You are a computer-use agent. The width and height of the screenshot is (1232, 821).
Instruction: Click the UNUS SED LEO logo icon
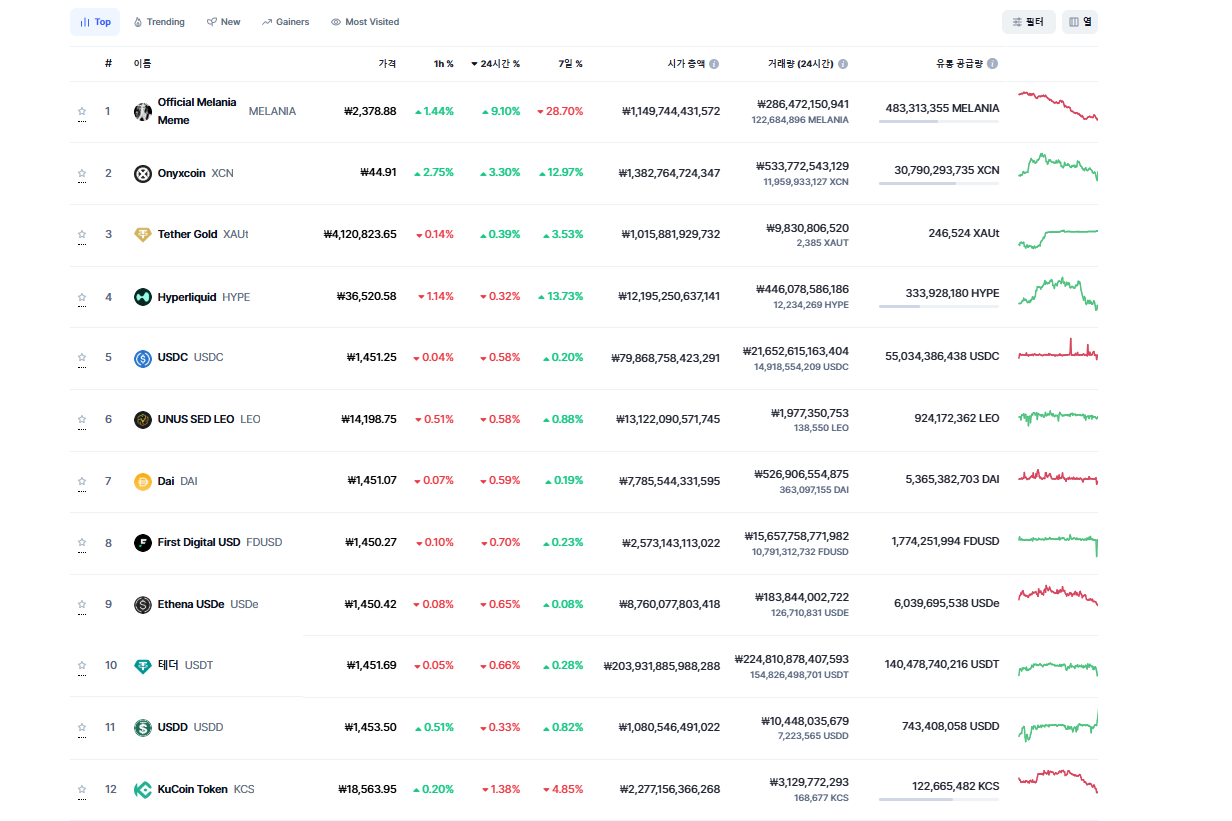(x=143, y=420)
